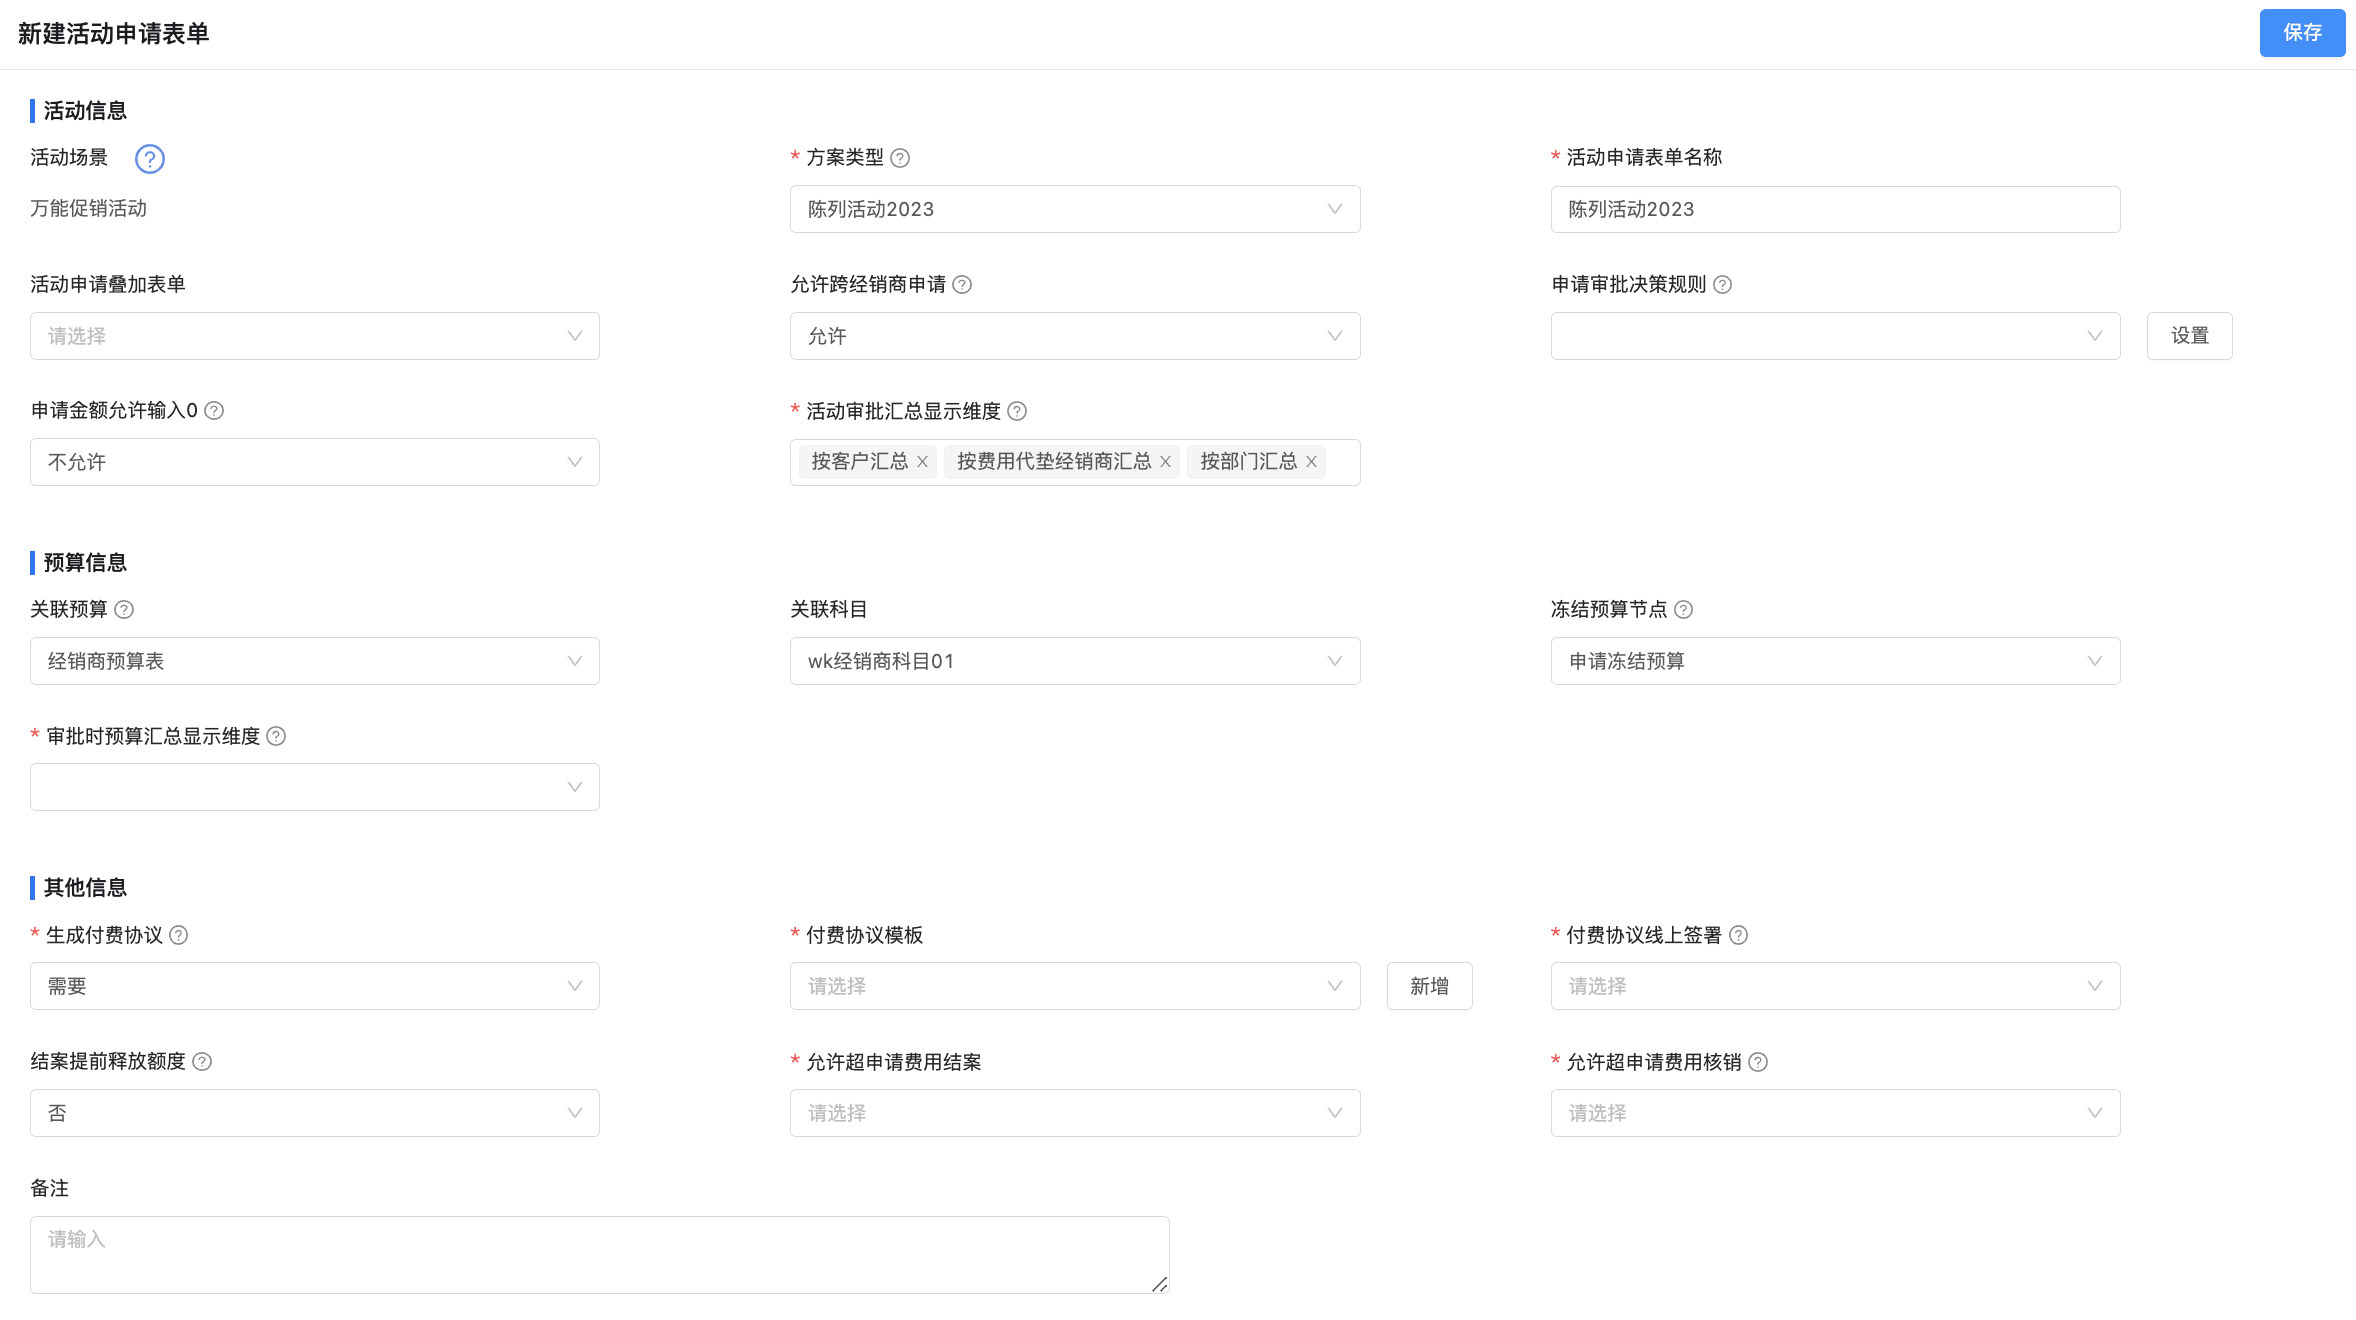This screenshot has height=1320, width=2356.
Task: Show help tooltip for 冻结预算节点
Action: tap(1683, 610)
